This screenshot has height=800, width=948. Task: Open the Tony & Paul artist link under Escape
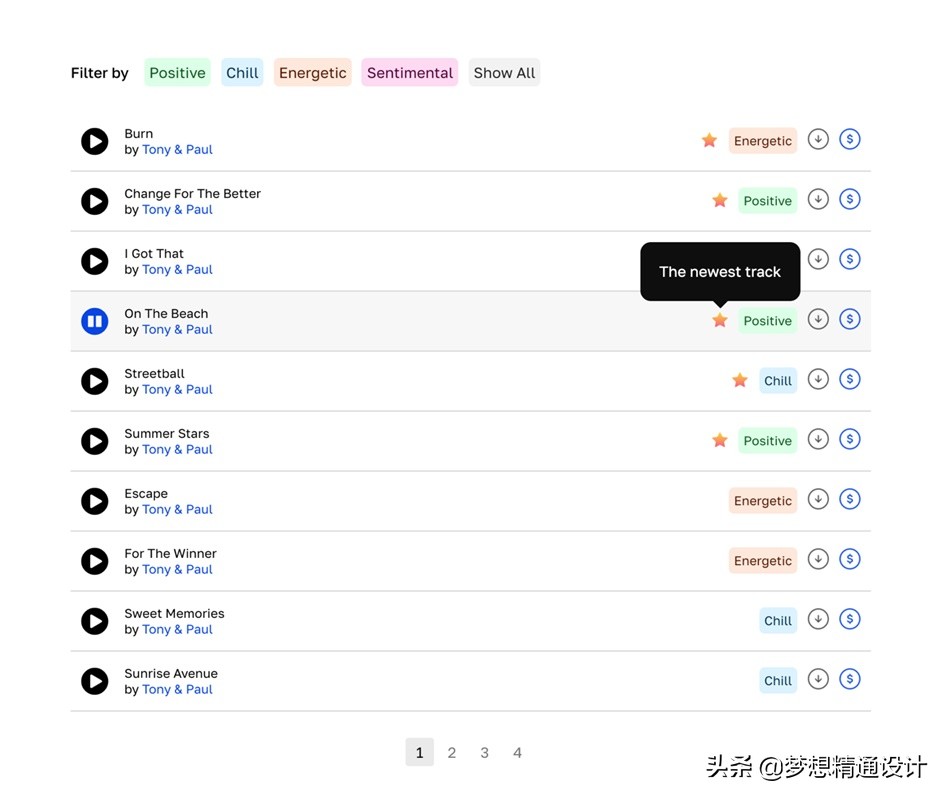pos(177,509)
